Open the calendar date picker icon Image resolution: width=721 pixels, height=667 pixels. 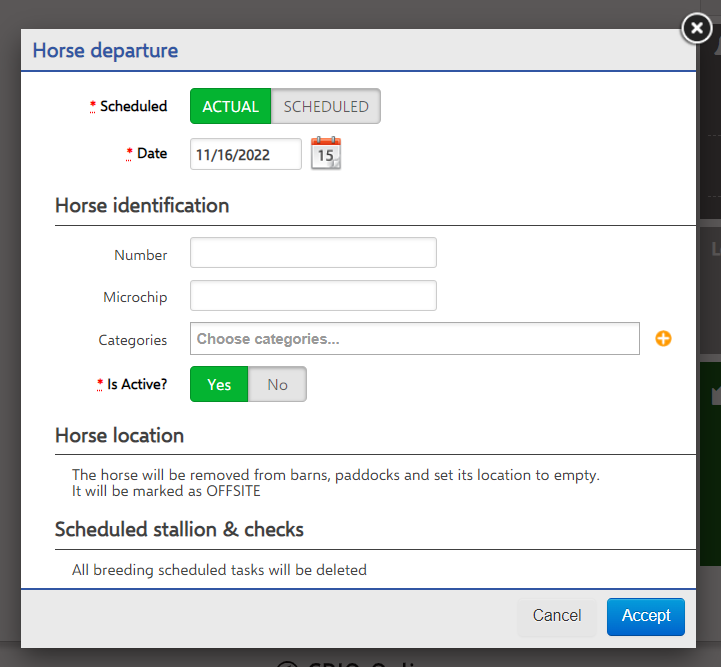[326, 154]
